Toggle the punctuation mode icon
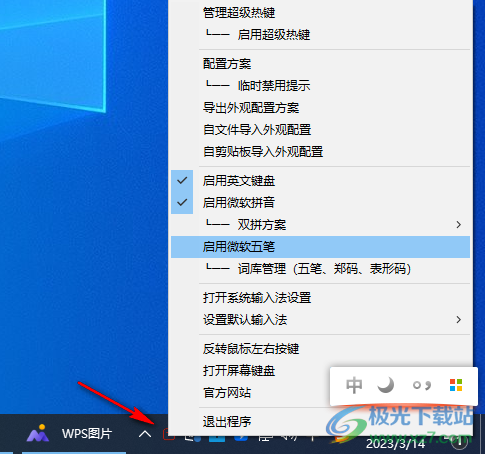The height and width of the screenshot is (454, 485). 422,386
